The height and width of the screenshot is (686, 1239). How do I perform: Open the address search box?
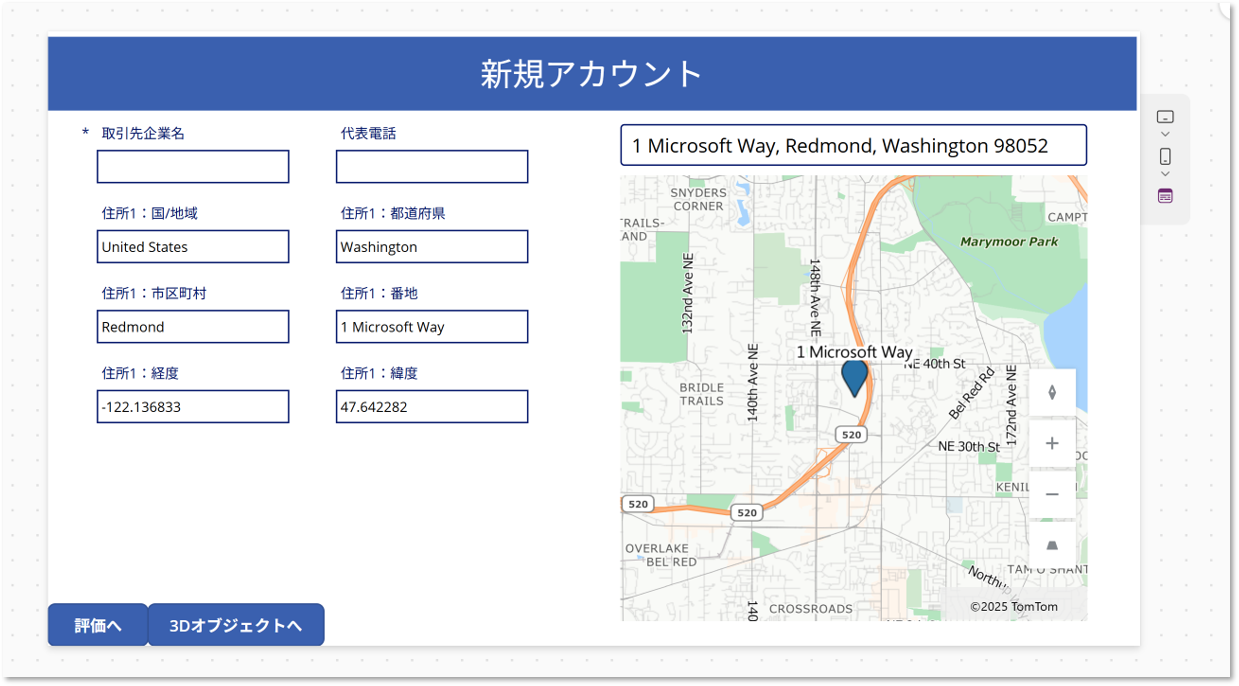[853, 146]
